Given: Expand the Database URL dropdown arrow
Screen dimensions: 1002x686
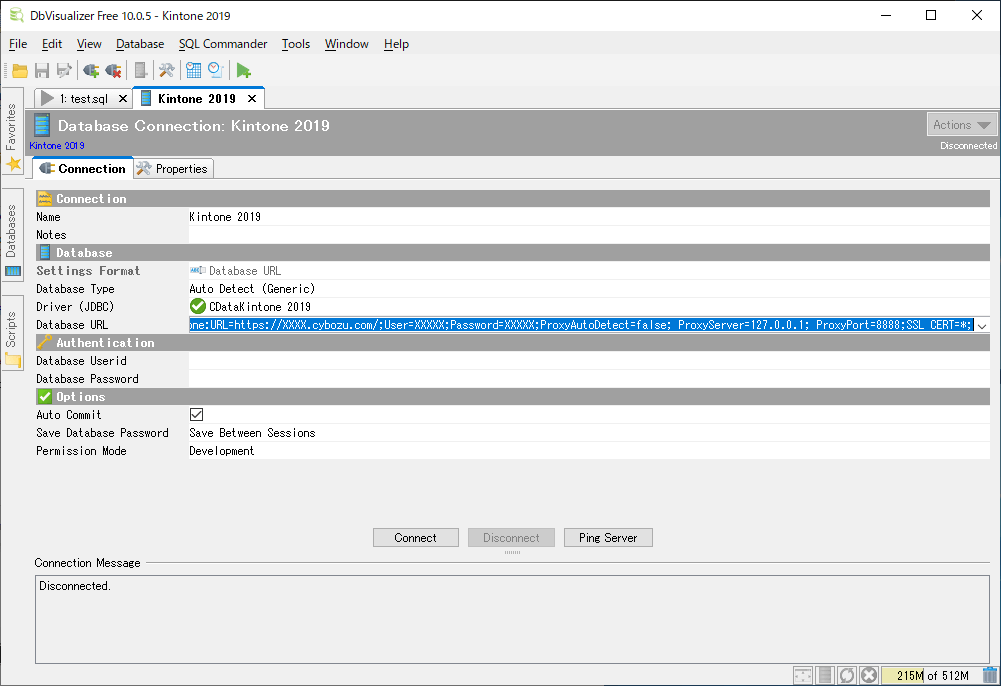Looking at the screenshot, I should pos(982,325).
